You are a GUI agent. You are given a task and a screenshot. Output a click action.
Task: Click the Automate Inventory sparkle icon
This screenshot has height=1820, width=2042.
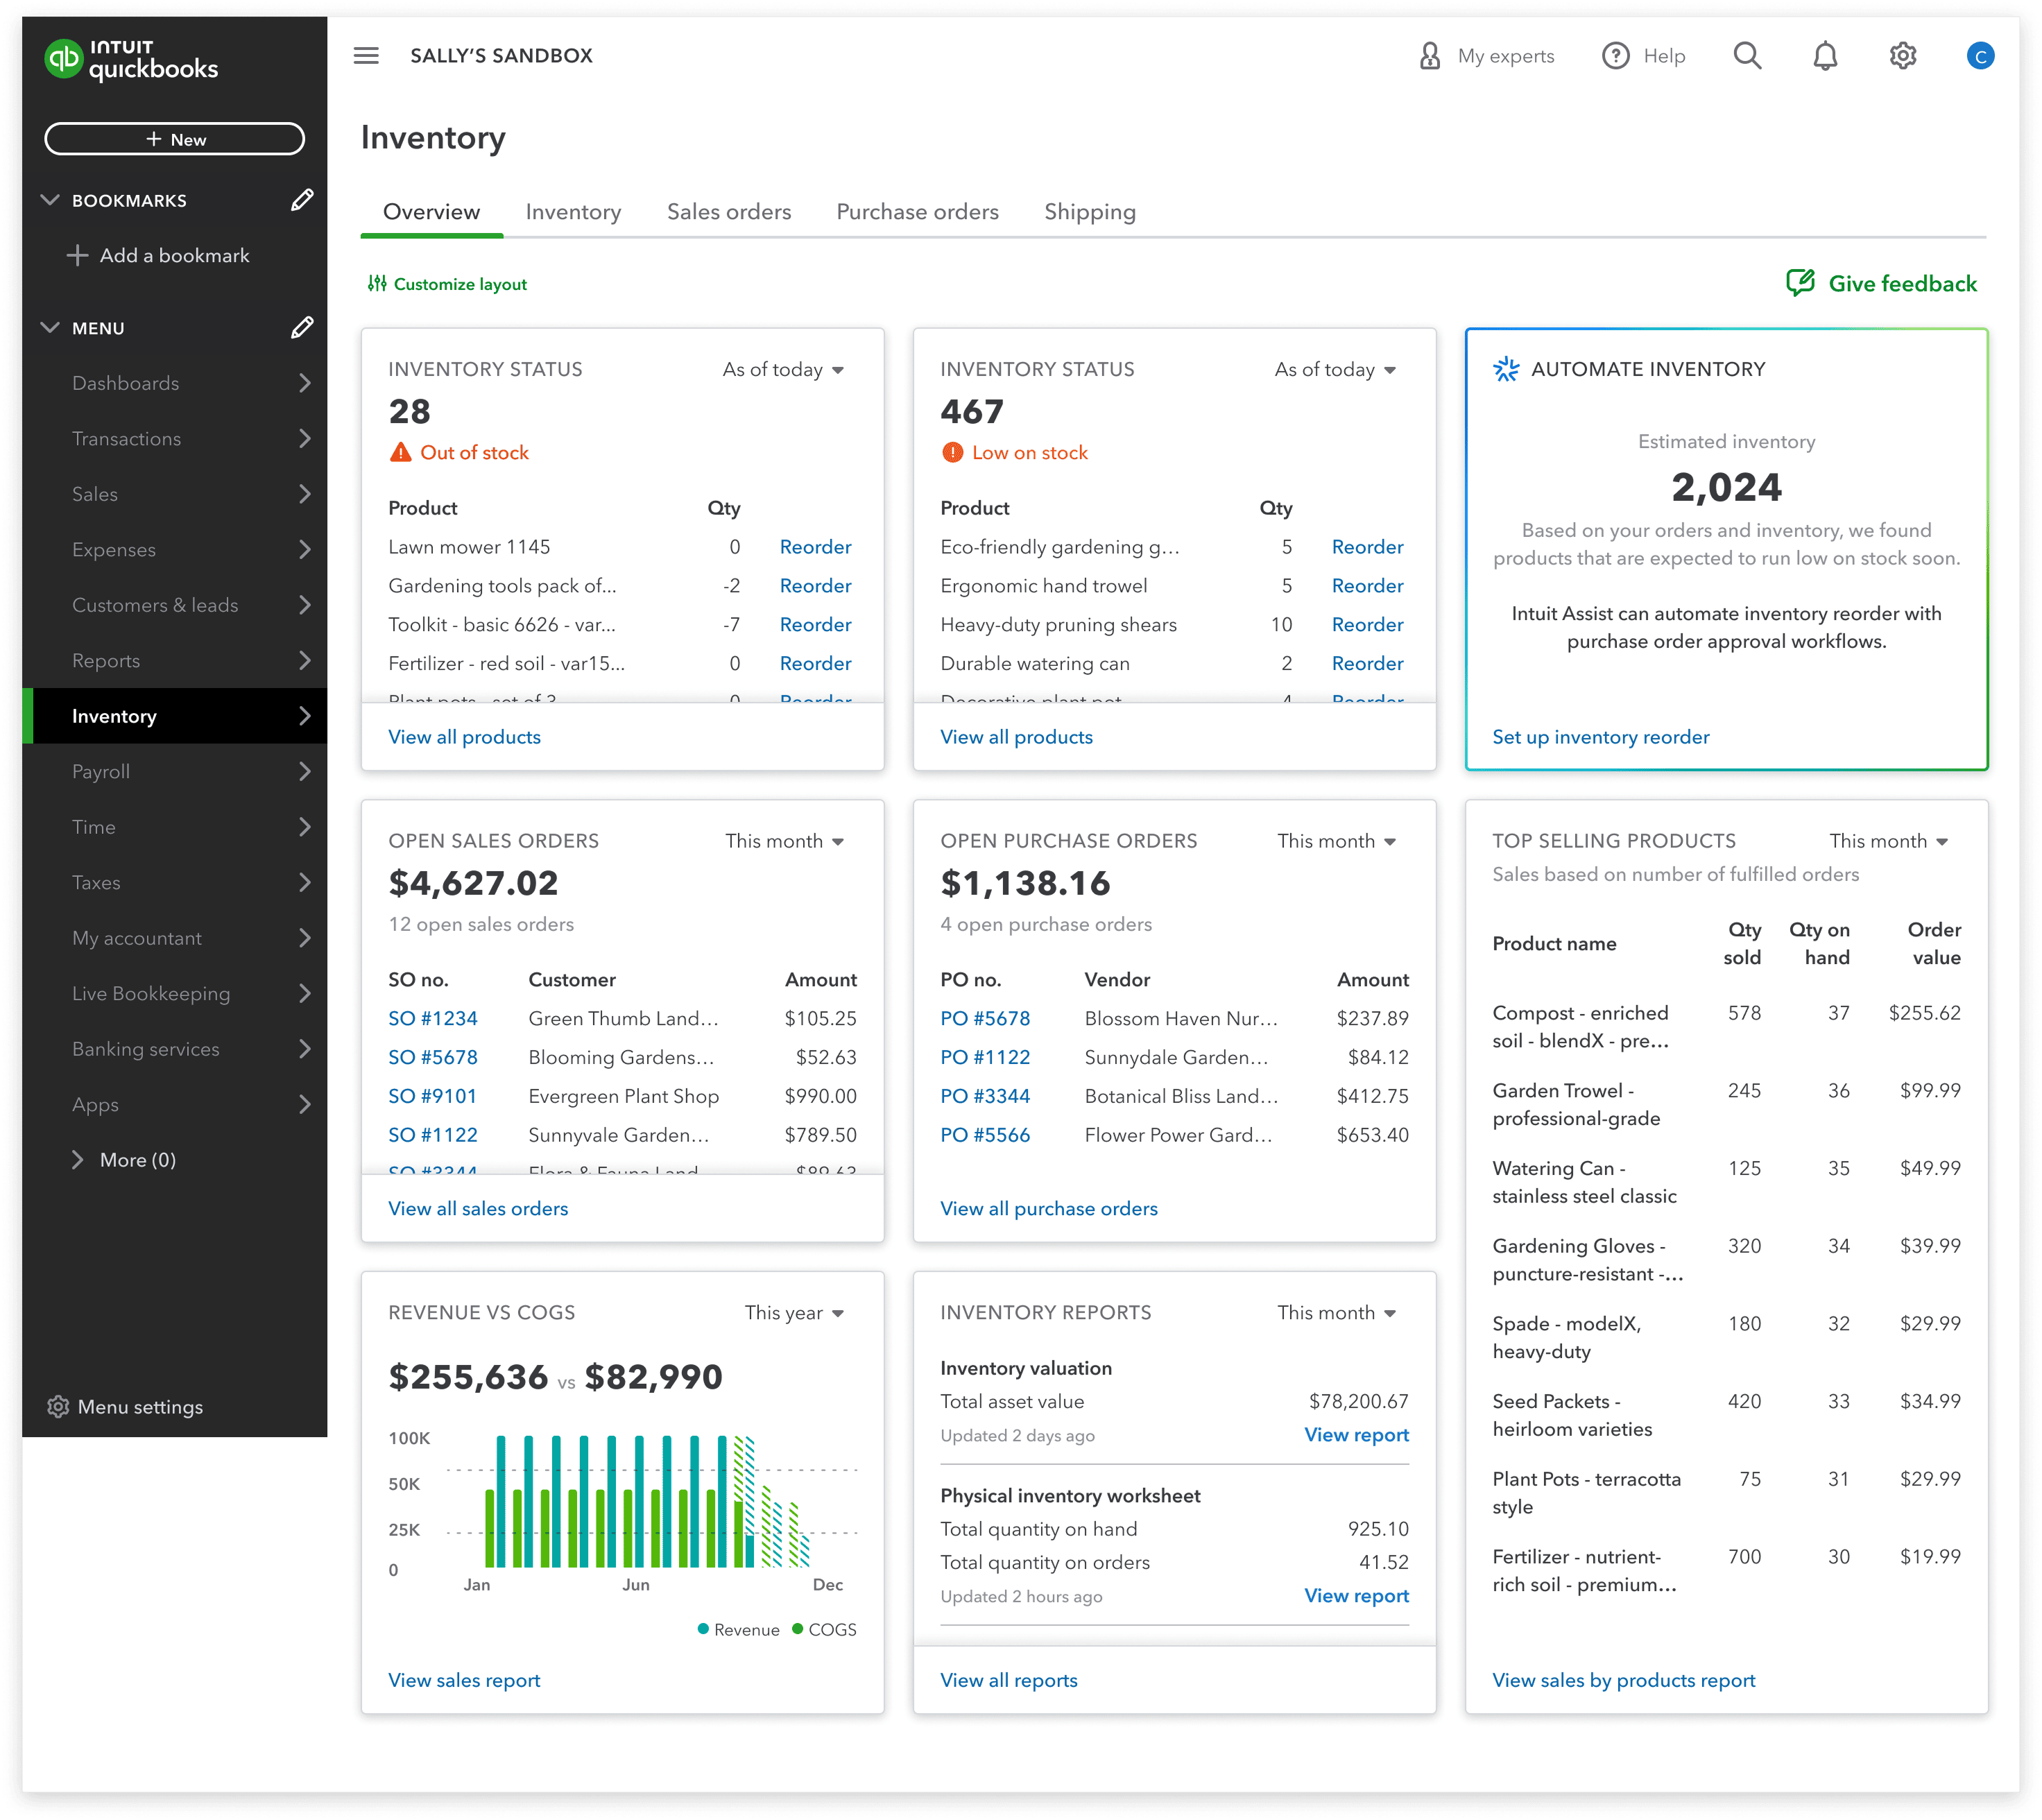(1506, 369)
